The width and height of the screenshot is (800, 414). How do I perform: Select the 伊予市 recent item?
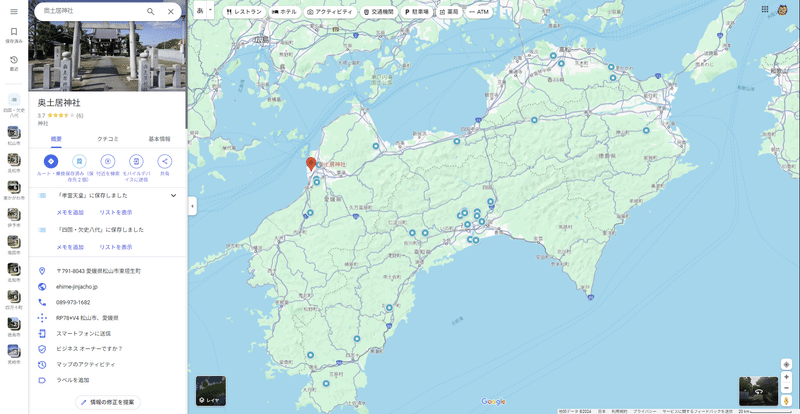tap(14, 217)
